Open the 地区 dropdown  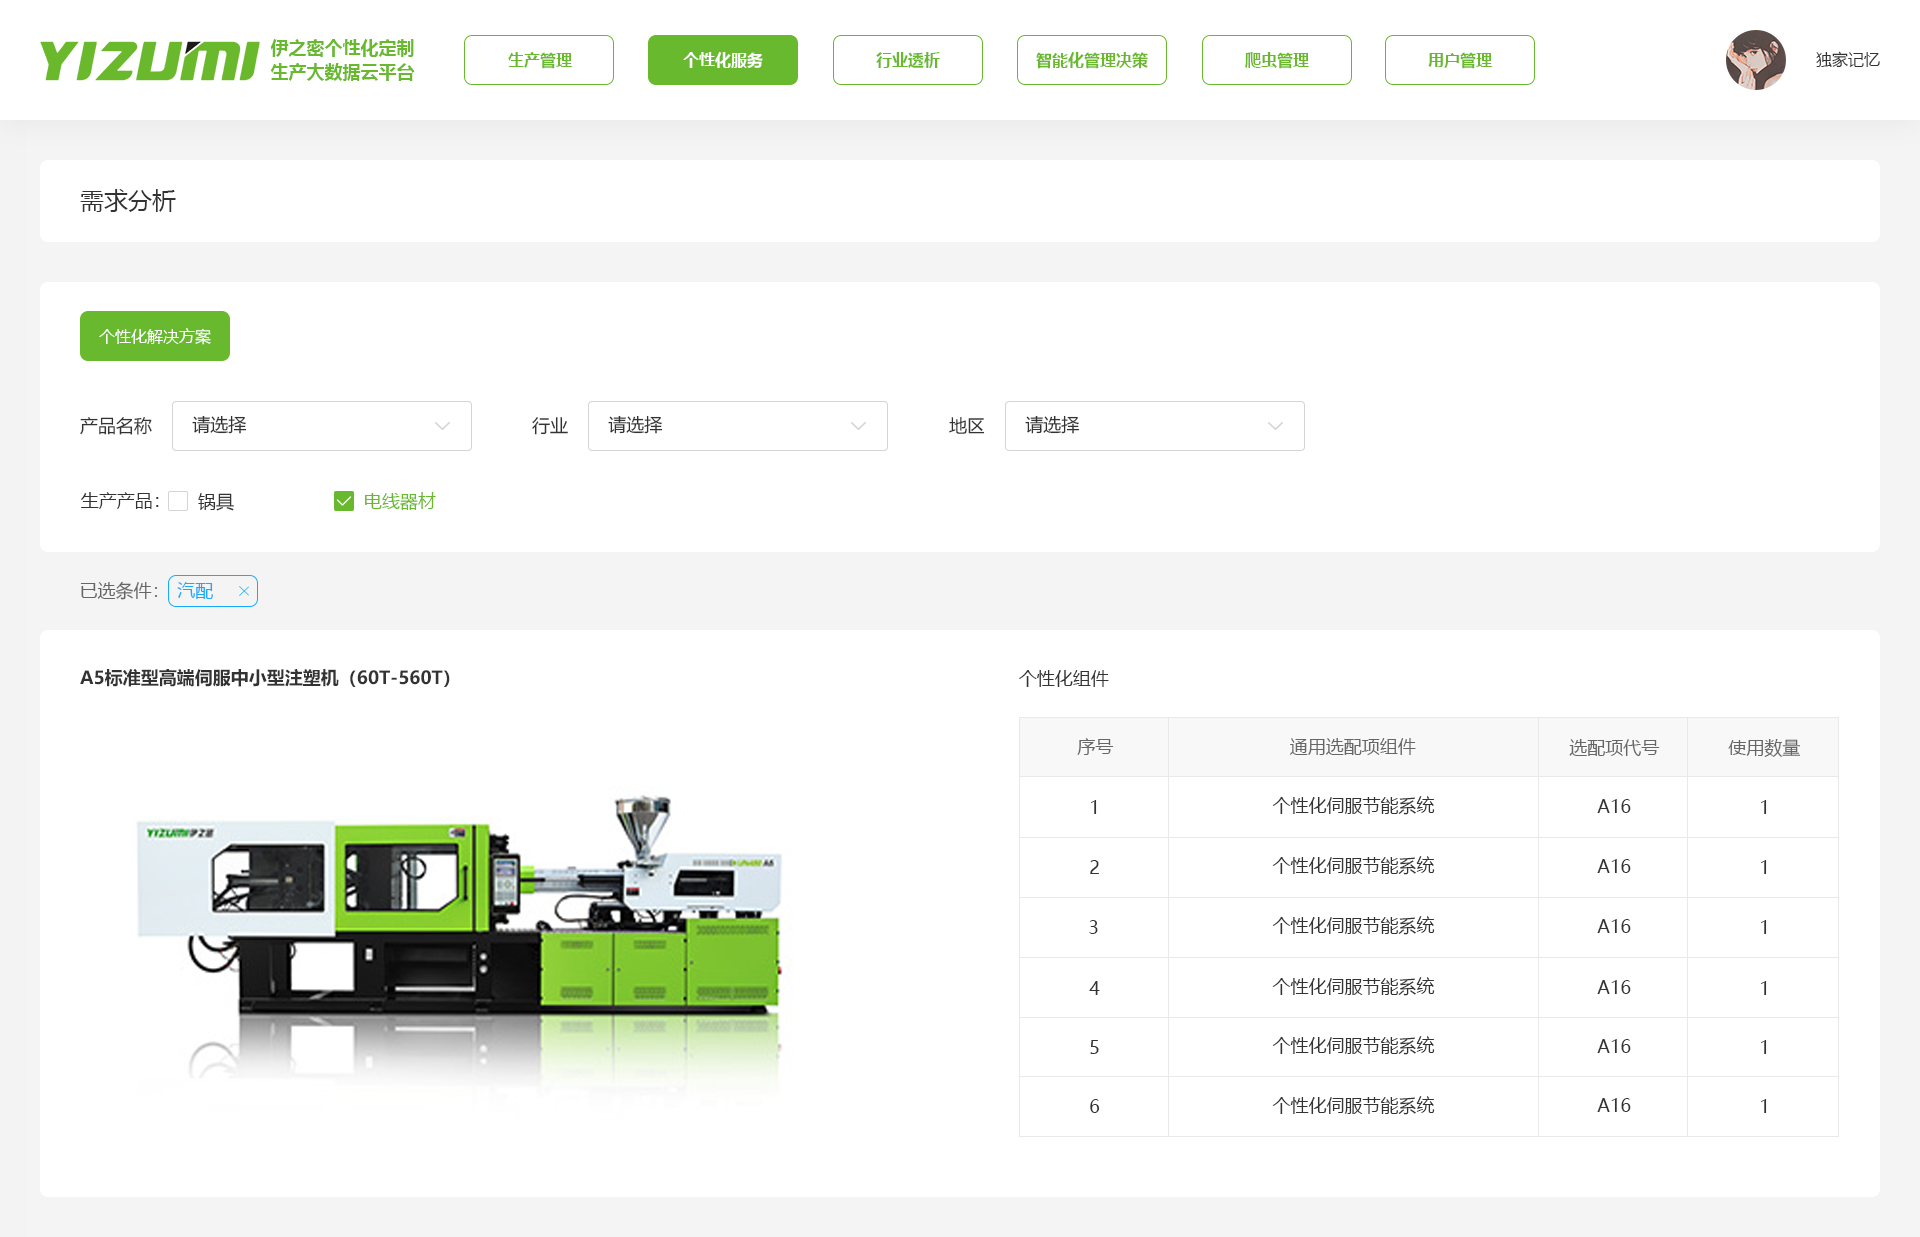coord(1155,426)
